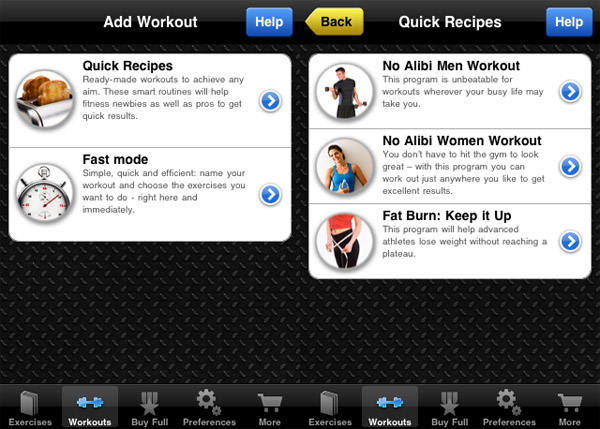
Task: Tap Preferences gear icon on right screen
Action: [509, 402]
